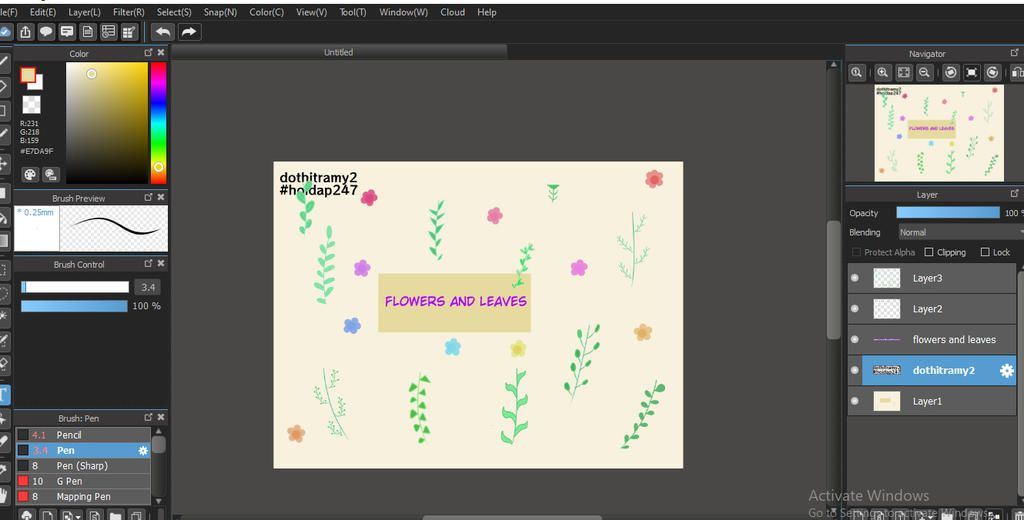Image resolution: width=1024 pixels, height=520 pixels.
Task: Rotate canvas right in Navigator
Action: click(993, 73)
